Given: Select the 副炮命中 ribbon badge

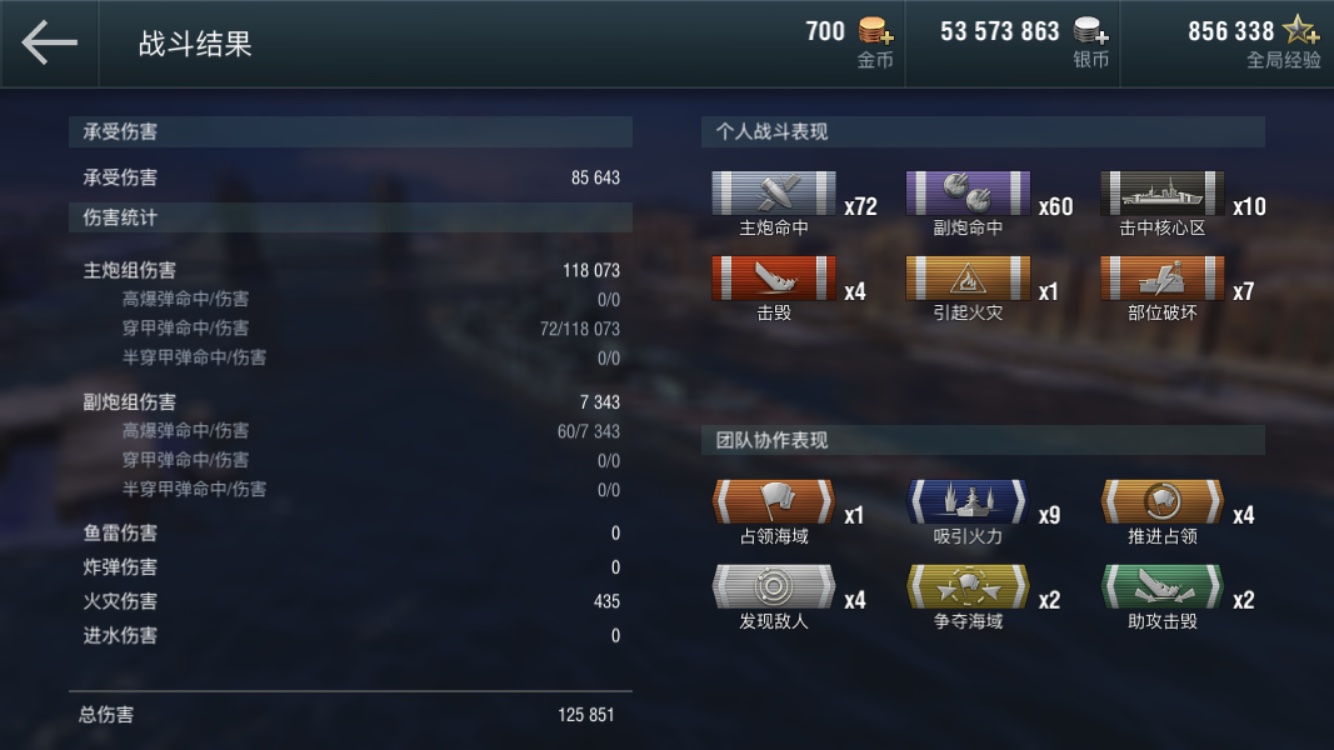Looking at the screenshot, I should tap(967, 193).
